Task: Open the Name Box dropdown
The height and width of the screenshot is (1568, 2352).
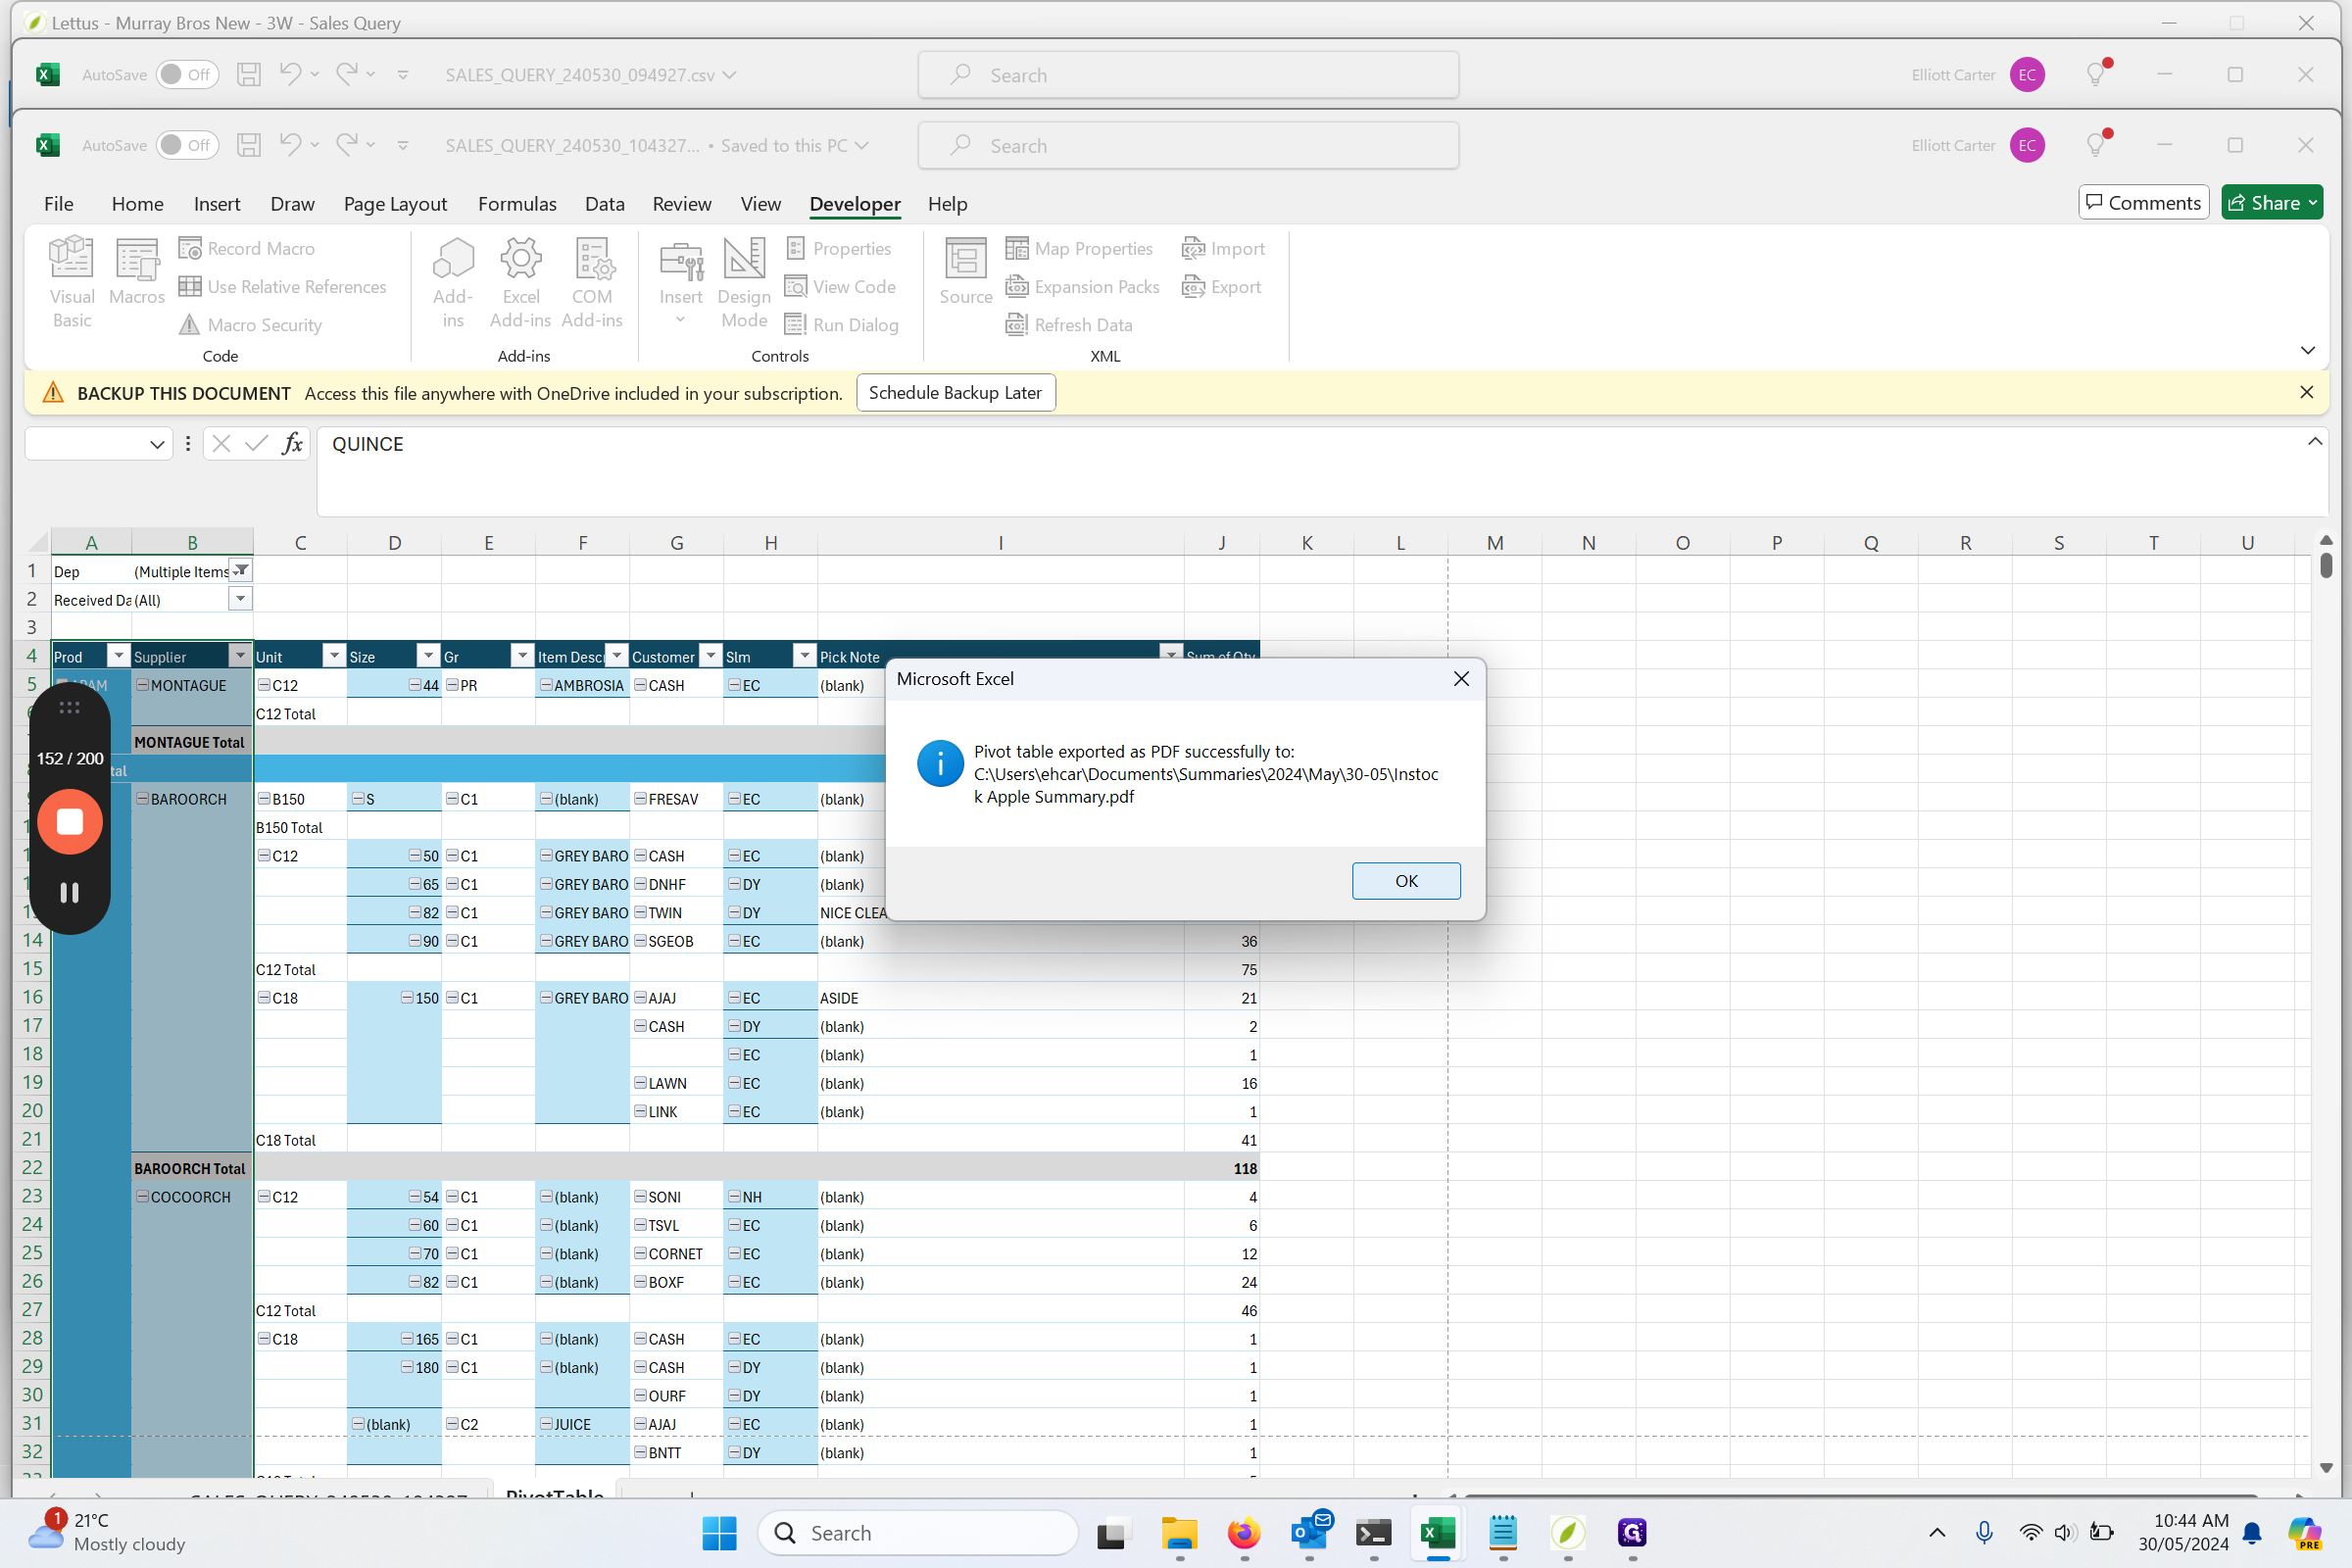Action: point(157,444)
